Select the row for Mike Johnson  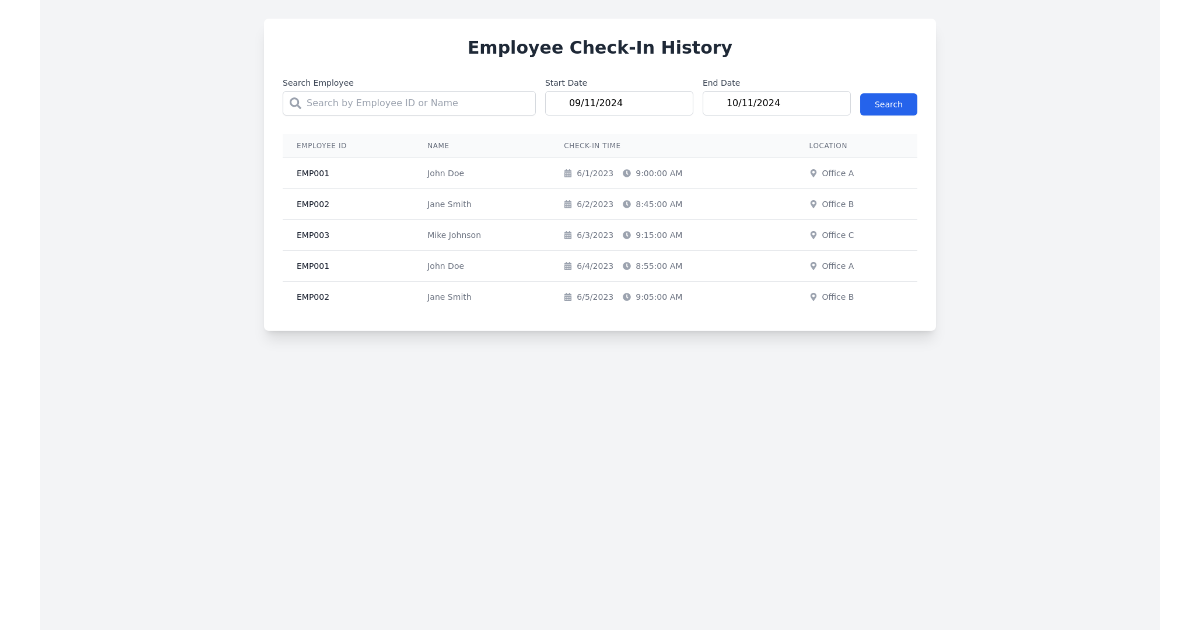(x=600, y=234)
